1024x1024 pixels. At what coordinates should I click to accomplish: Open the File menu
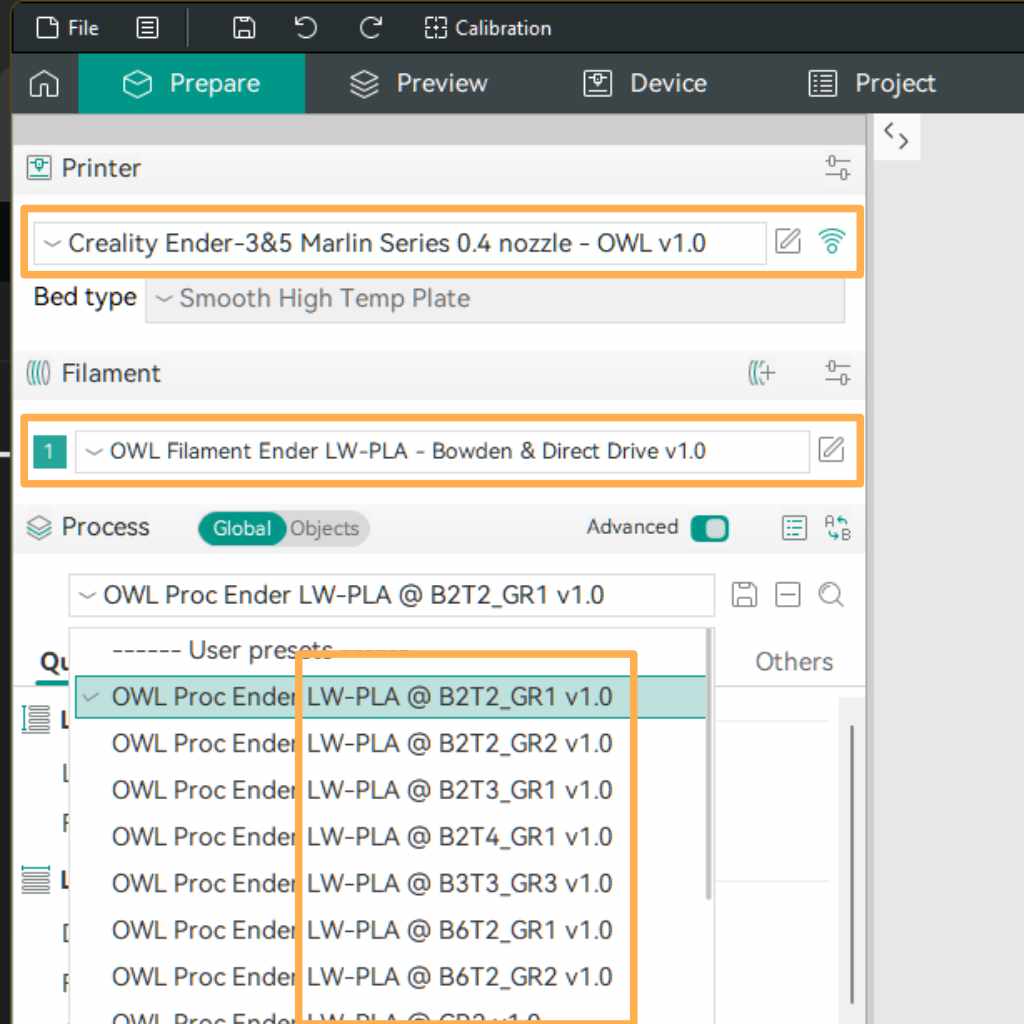coord(68,28)
